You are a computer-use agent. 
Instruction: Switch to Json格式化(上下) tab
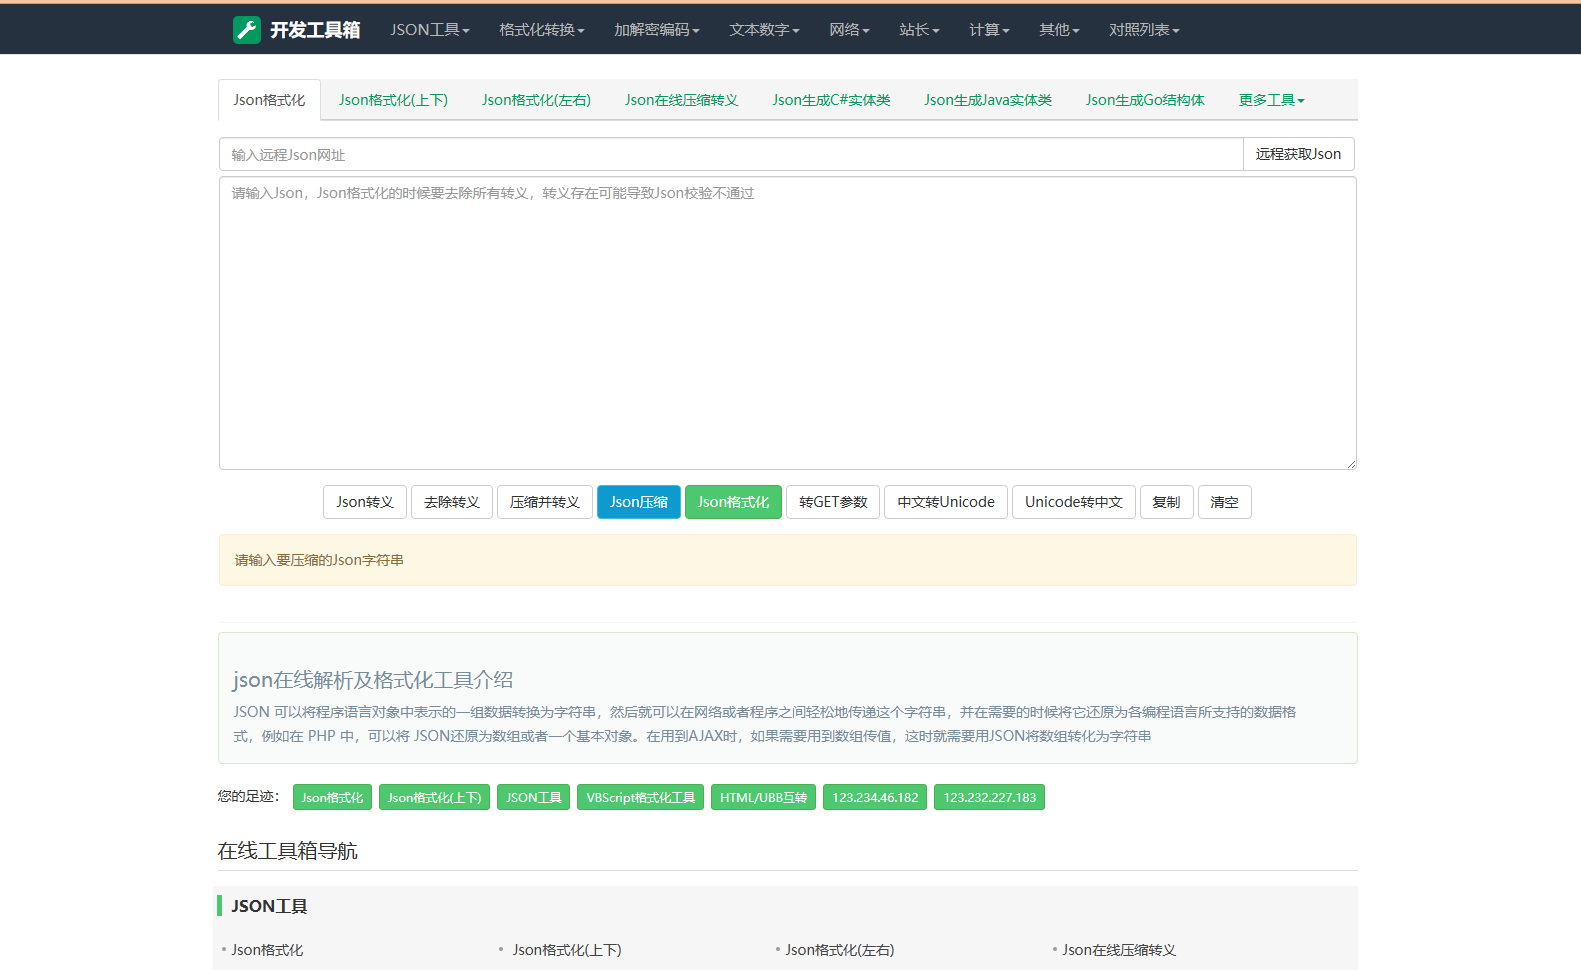393,100
